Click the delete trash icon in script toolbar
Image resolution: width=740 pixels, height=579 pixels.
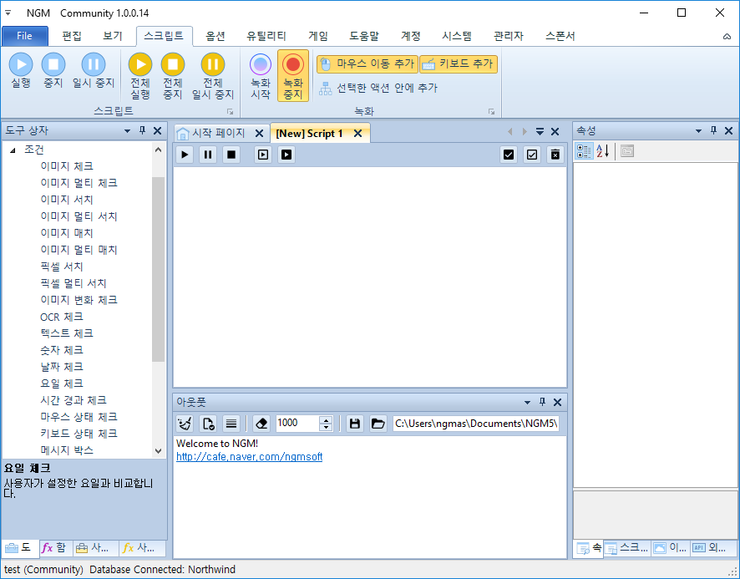(555, 155)
